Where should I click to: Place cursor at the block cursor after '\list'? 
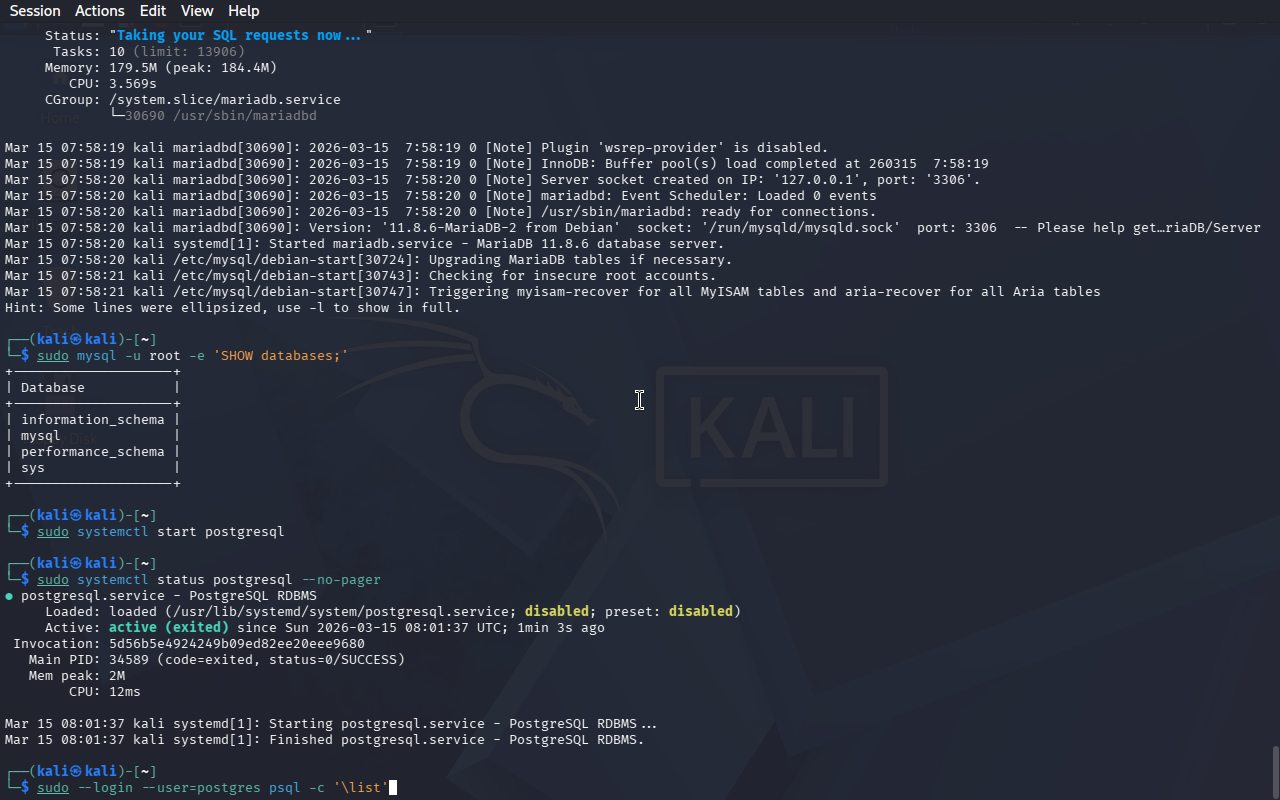click(x=393, y=788)
